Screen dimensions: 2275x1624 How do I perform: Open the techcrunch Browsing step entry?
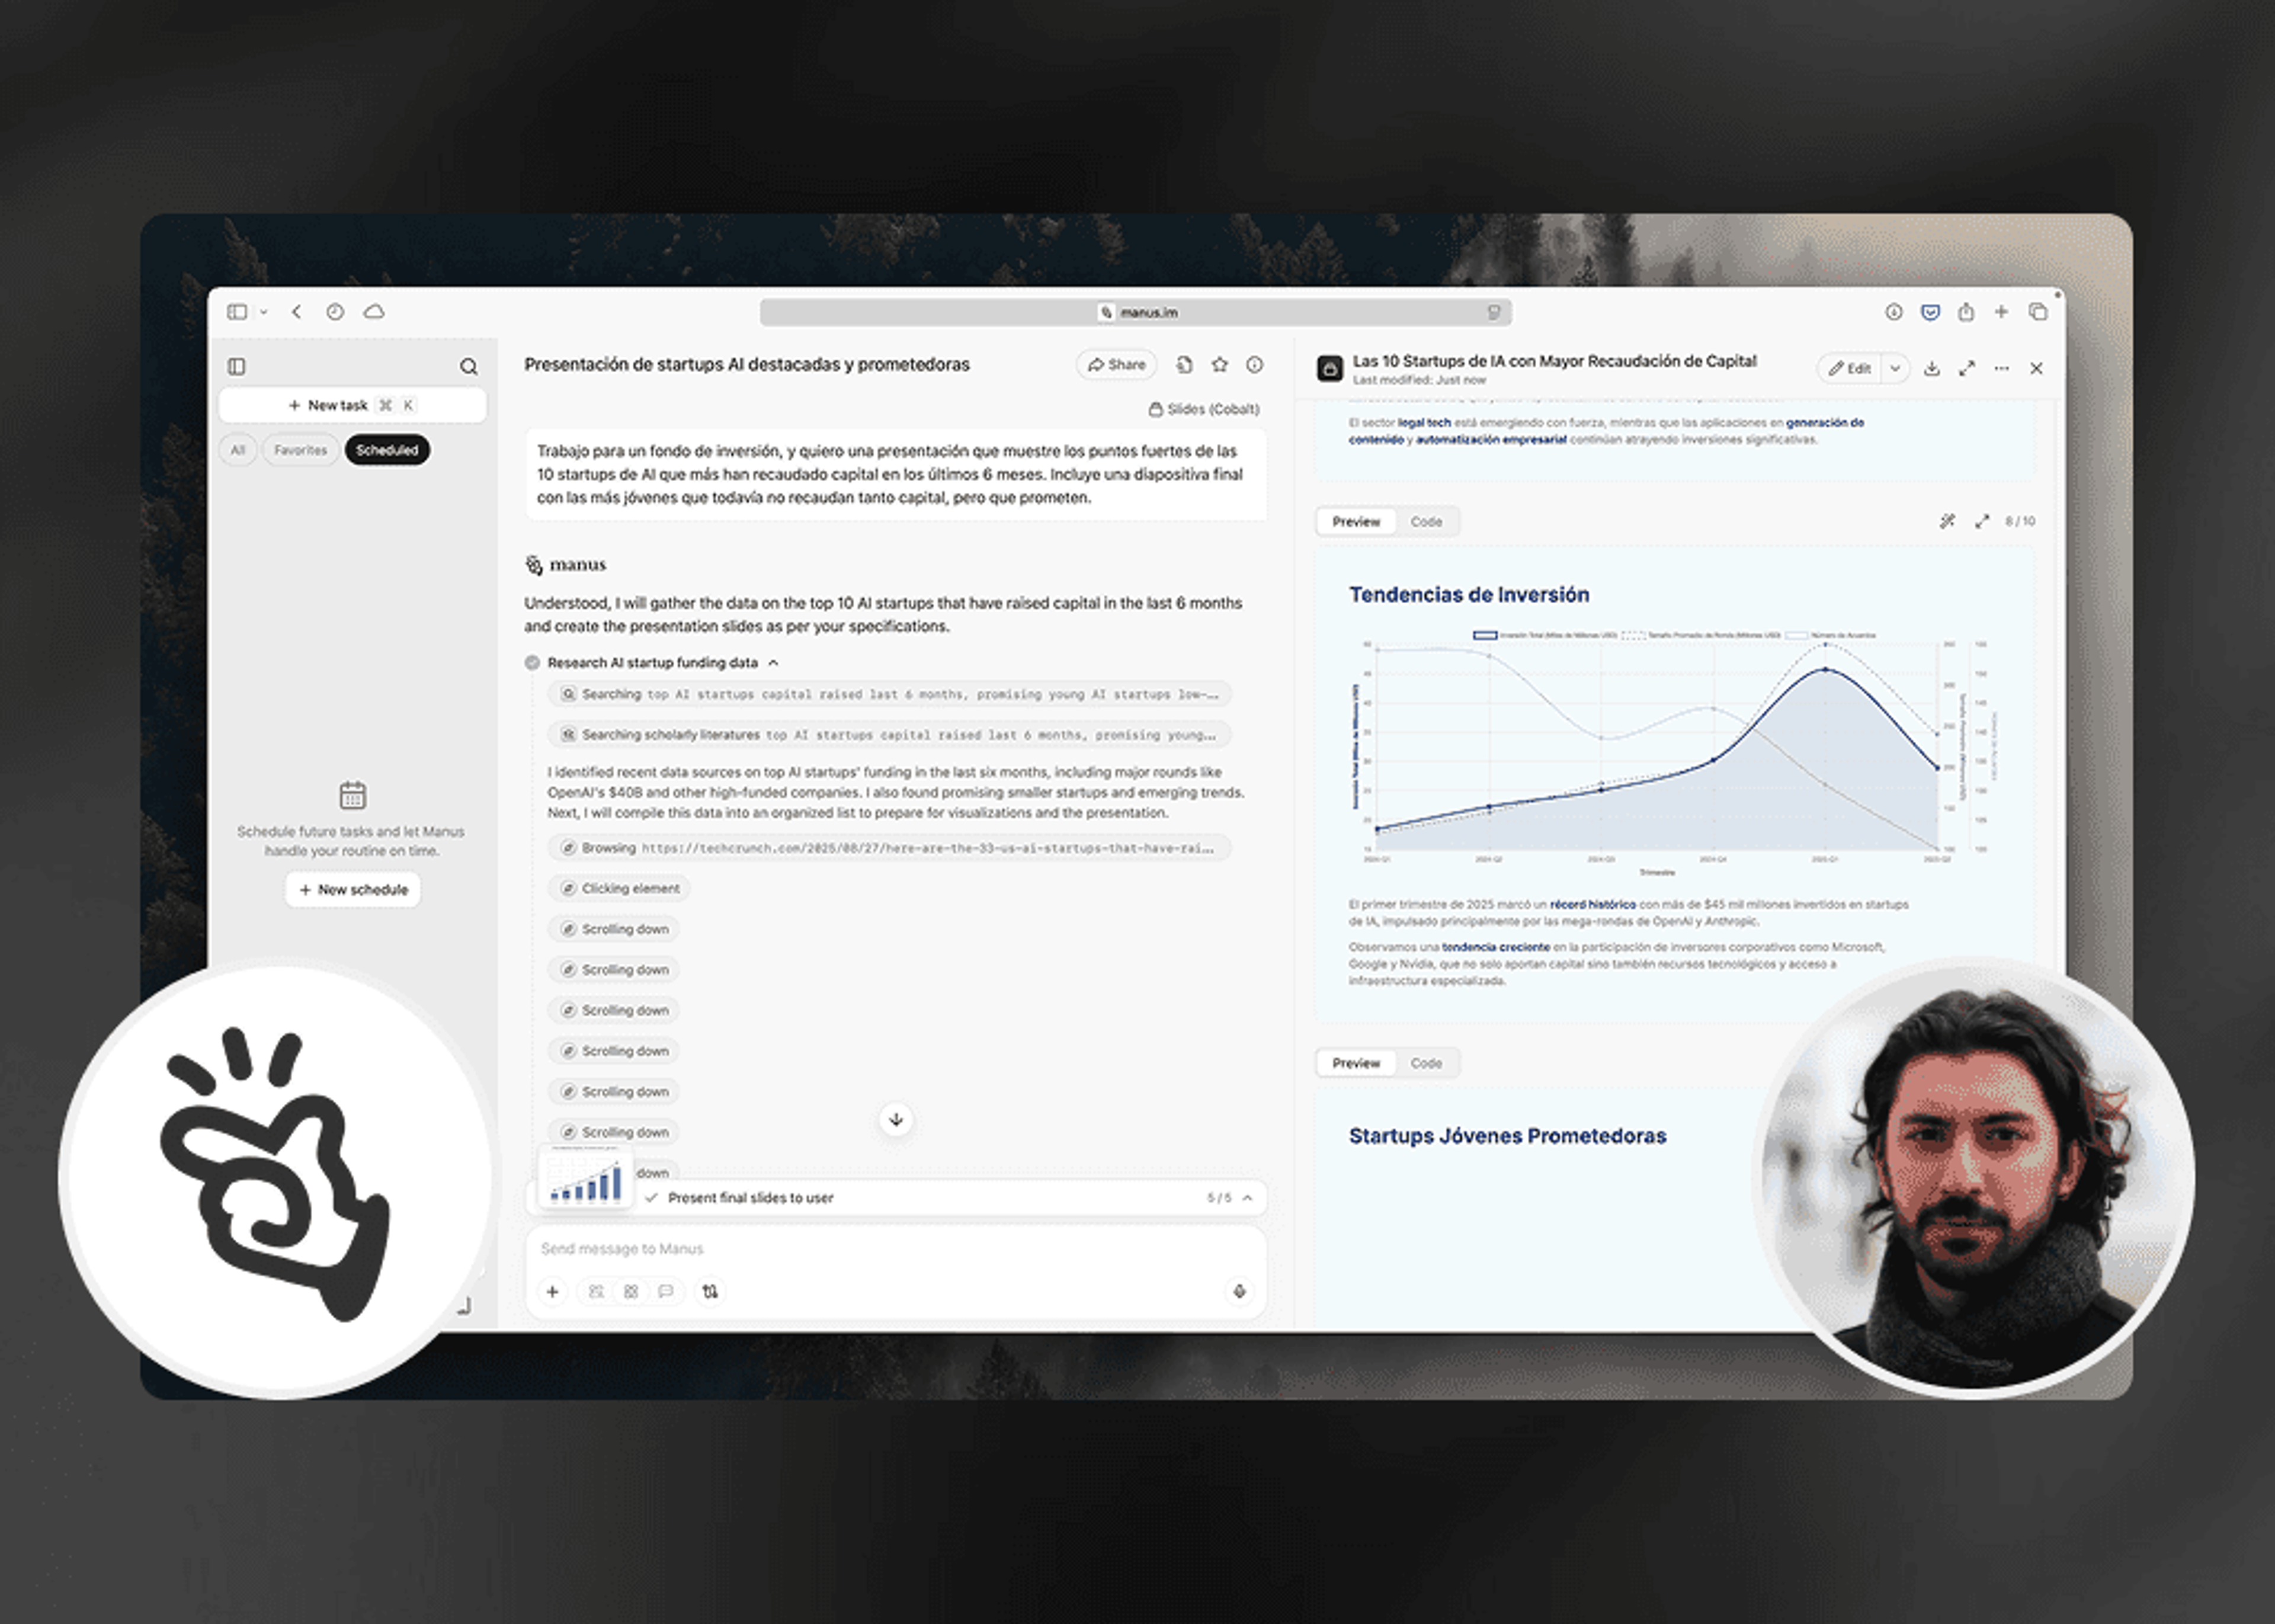pos(889,848)
